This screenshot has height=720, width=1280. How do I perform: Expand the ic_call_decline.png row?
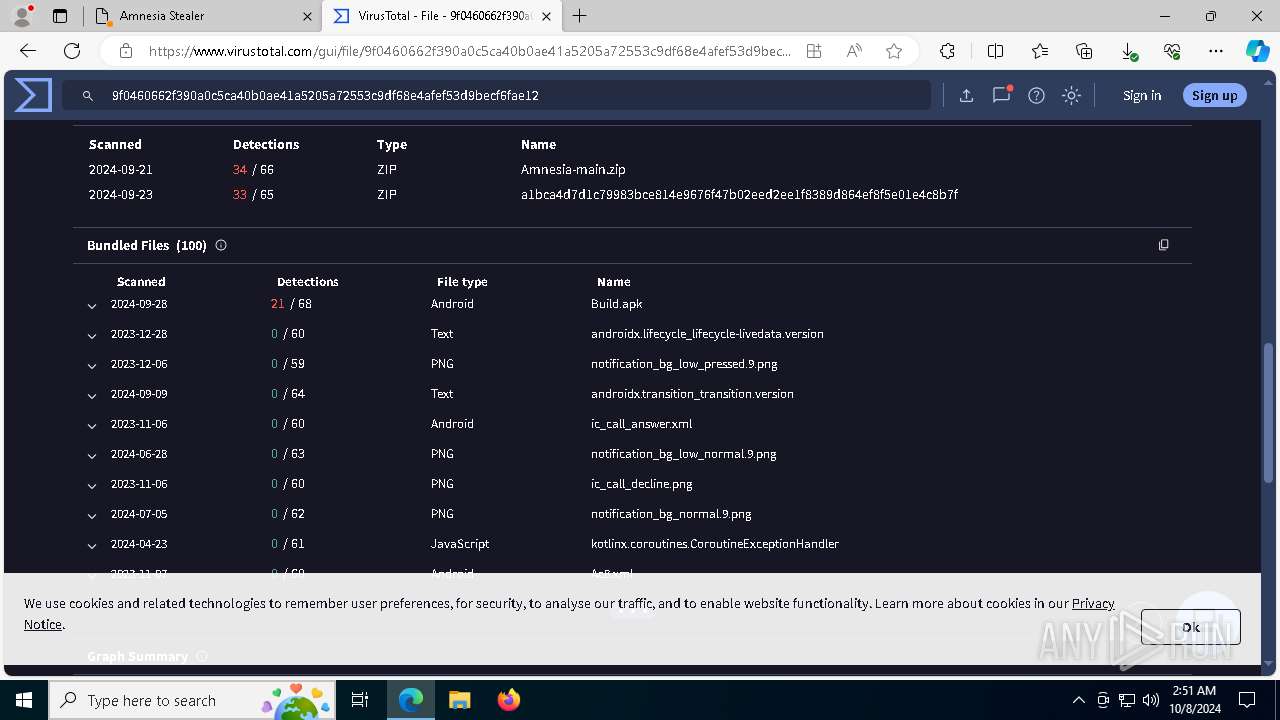(92, 485)
